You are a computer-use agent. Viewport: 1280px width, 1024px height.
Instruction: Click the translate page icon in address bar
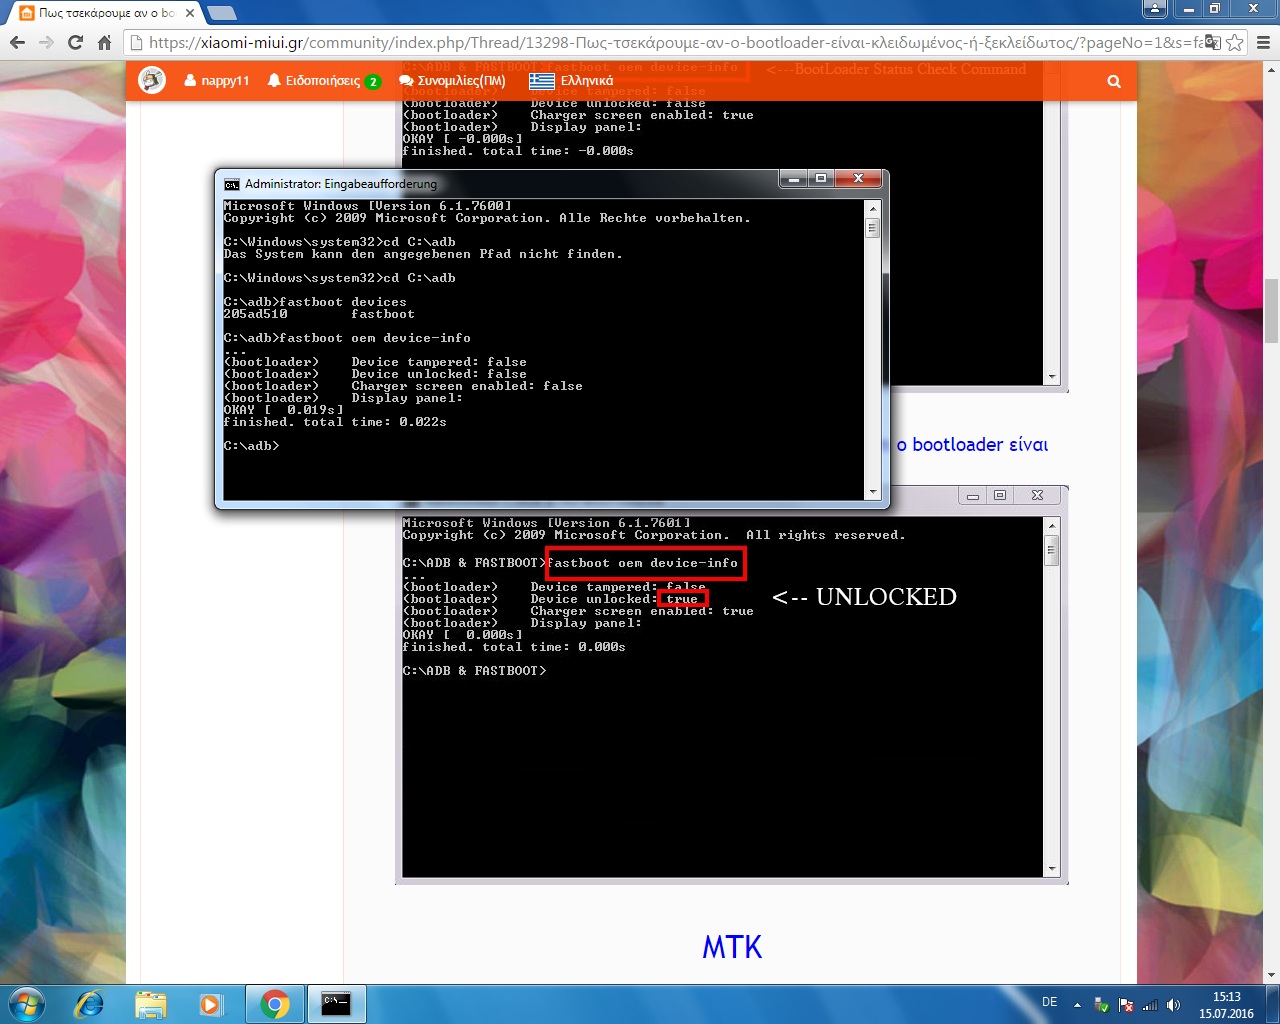1212,42
